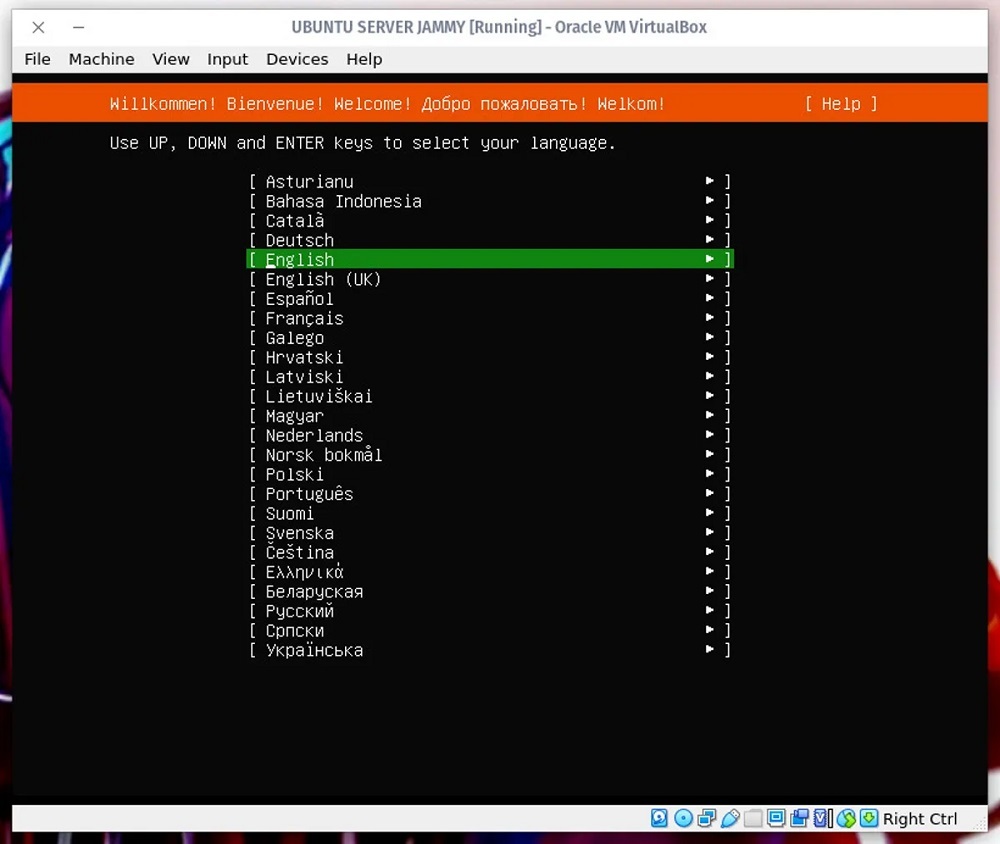This screenshot has height=844, width=1000.
Task: Select Čeština language entry
Action: pos(490,552)
